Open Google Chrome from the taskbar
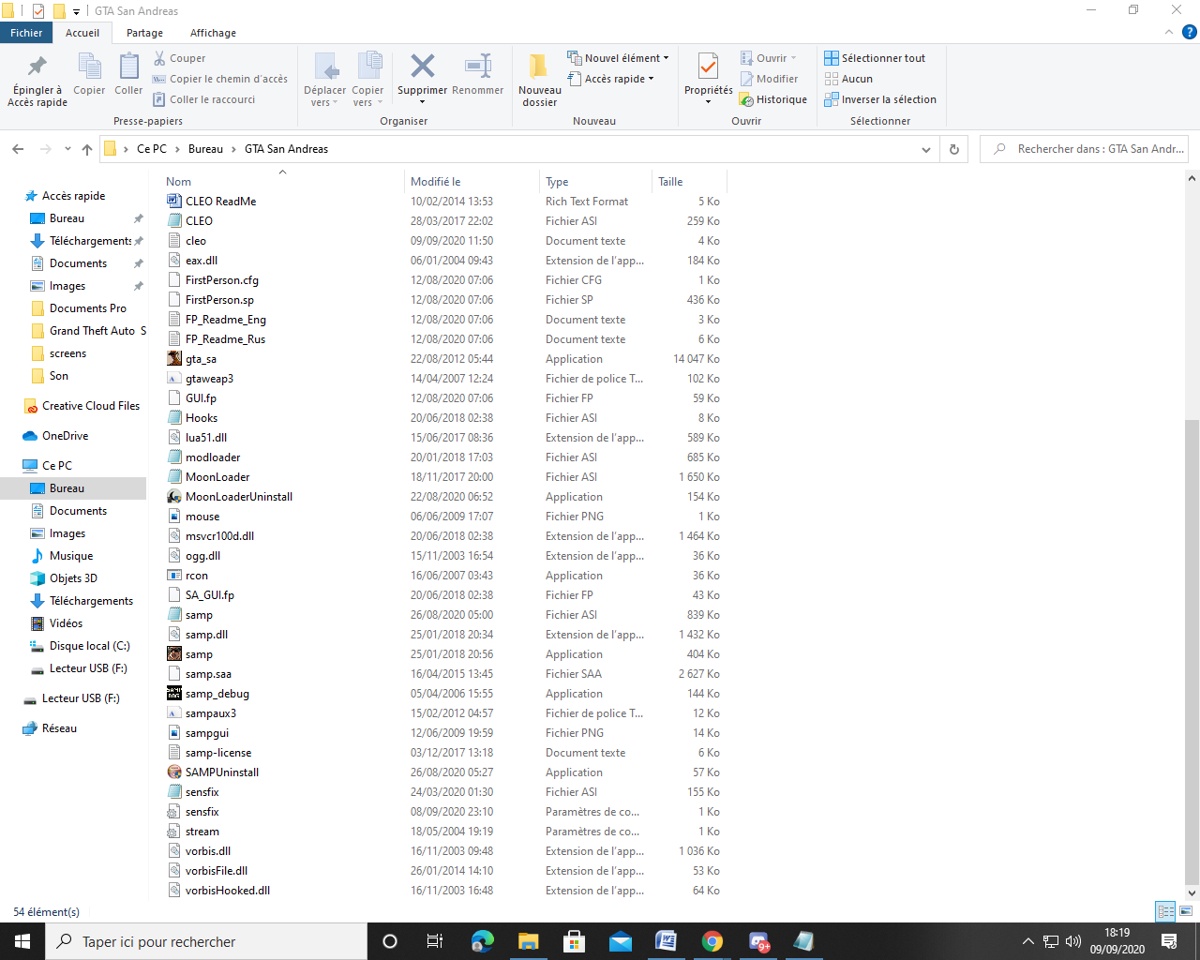 712,941
